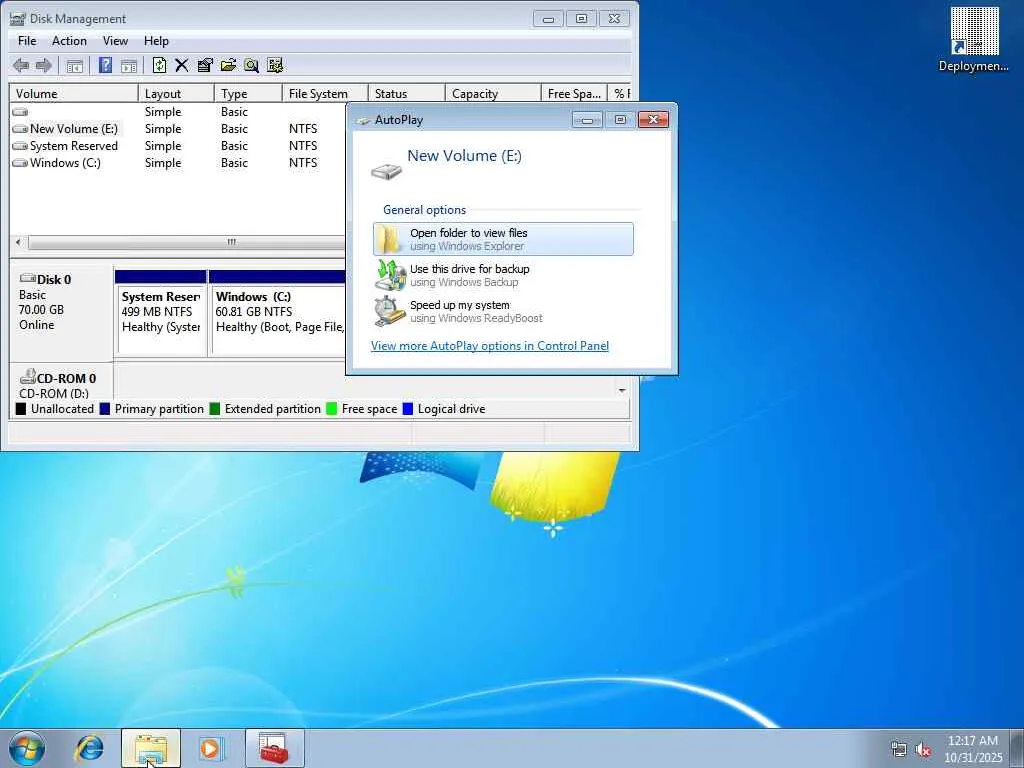Click the Show desktop strip right of the clock
1024x768 pixels.
(1017, 748)
